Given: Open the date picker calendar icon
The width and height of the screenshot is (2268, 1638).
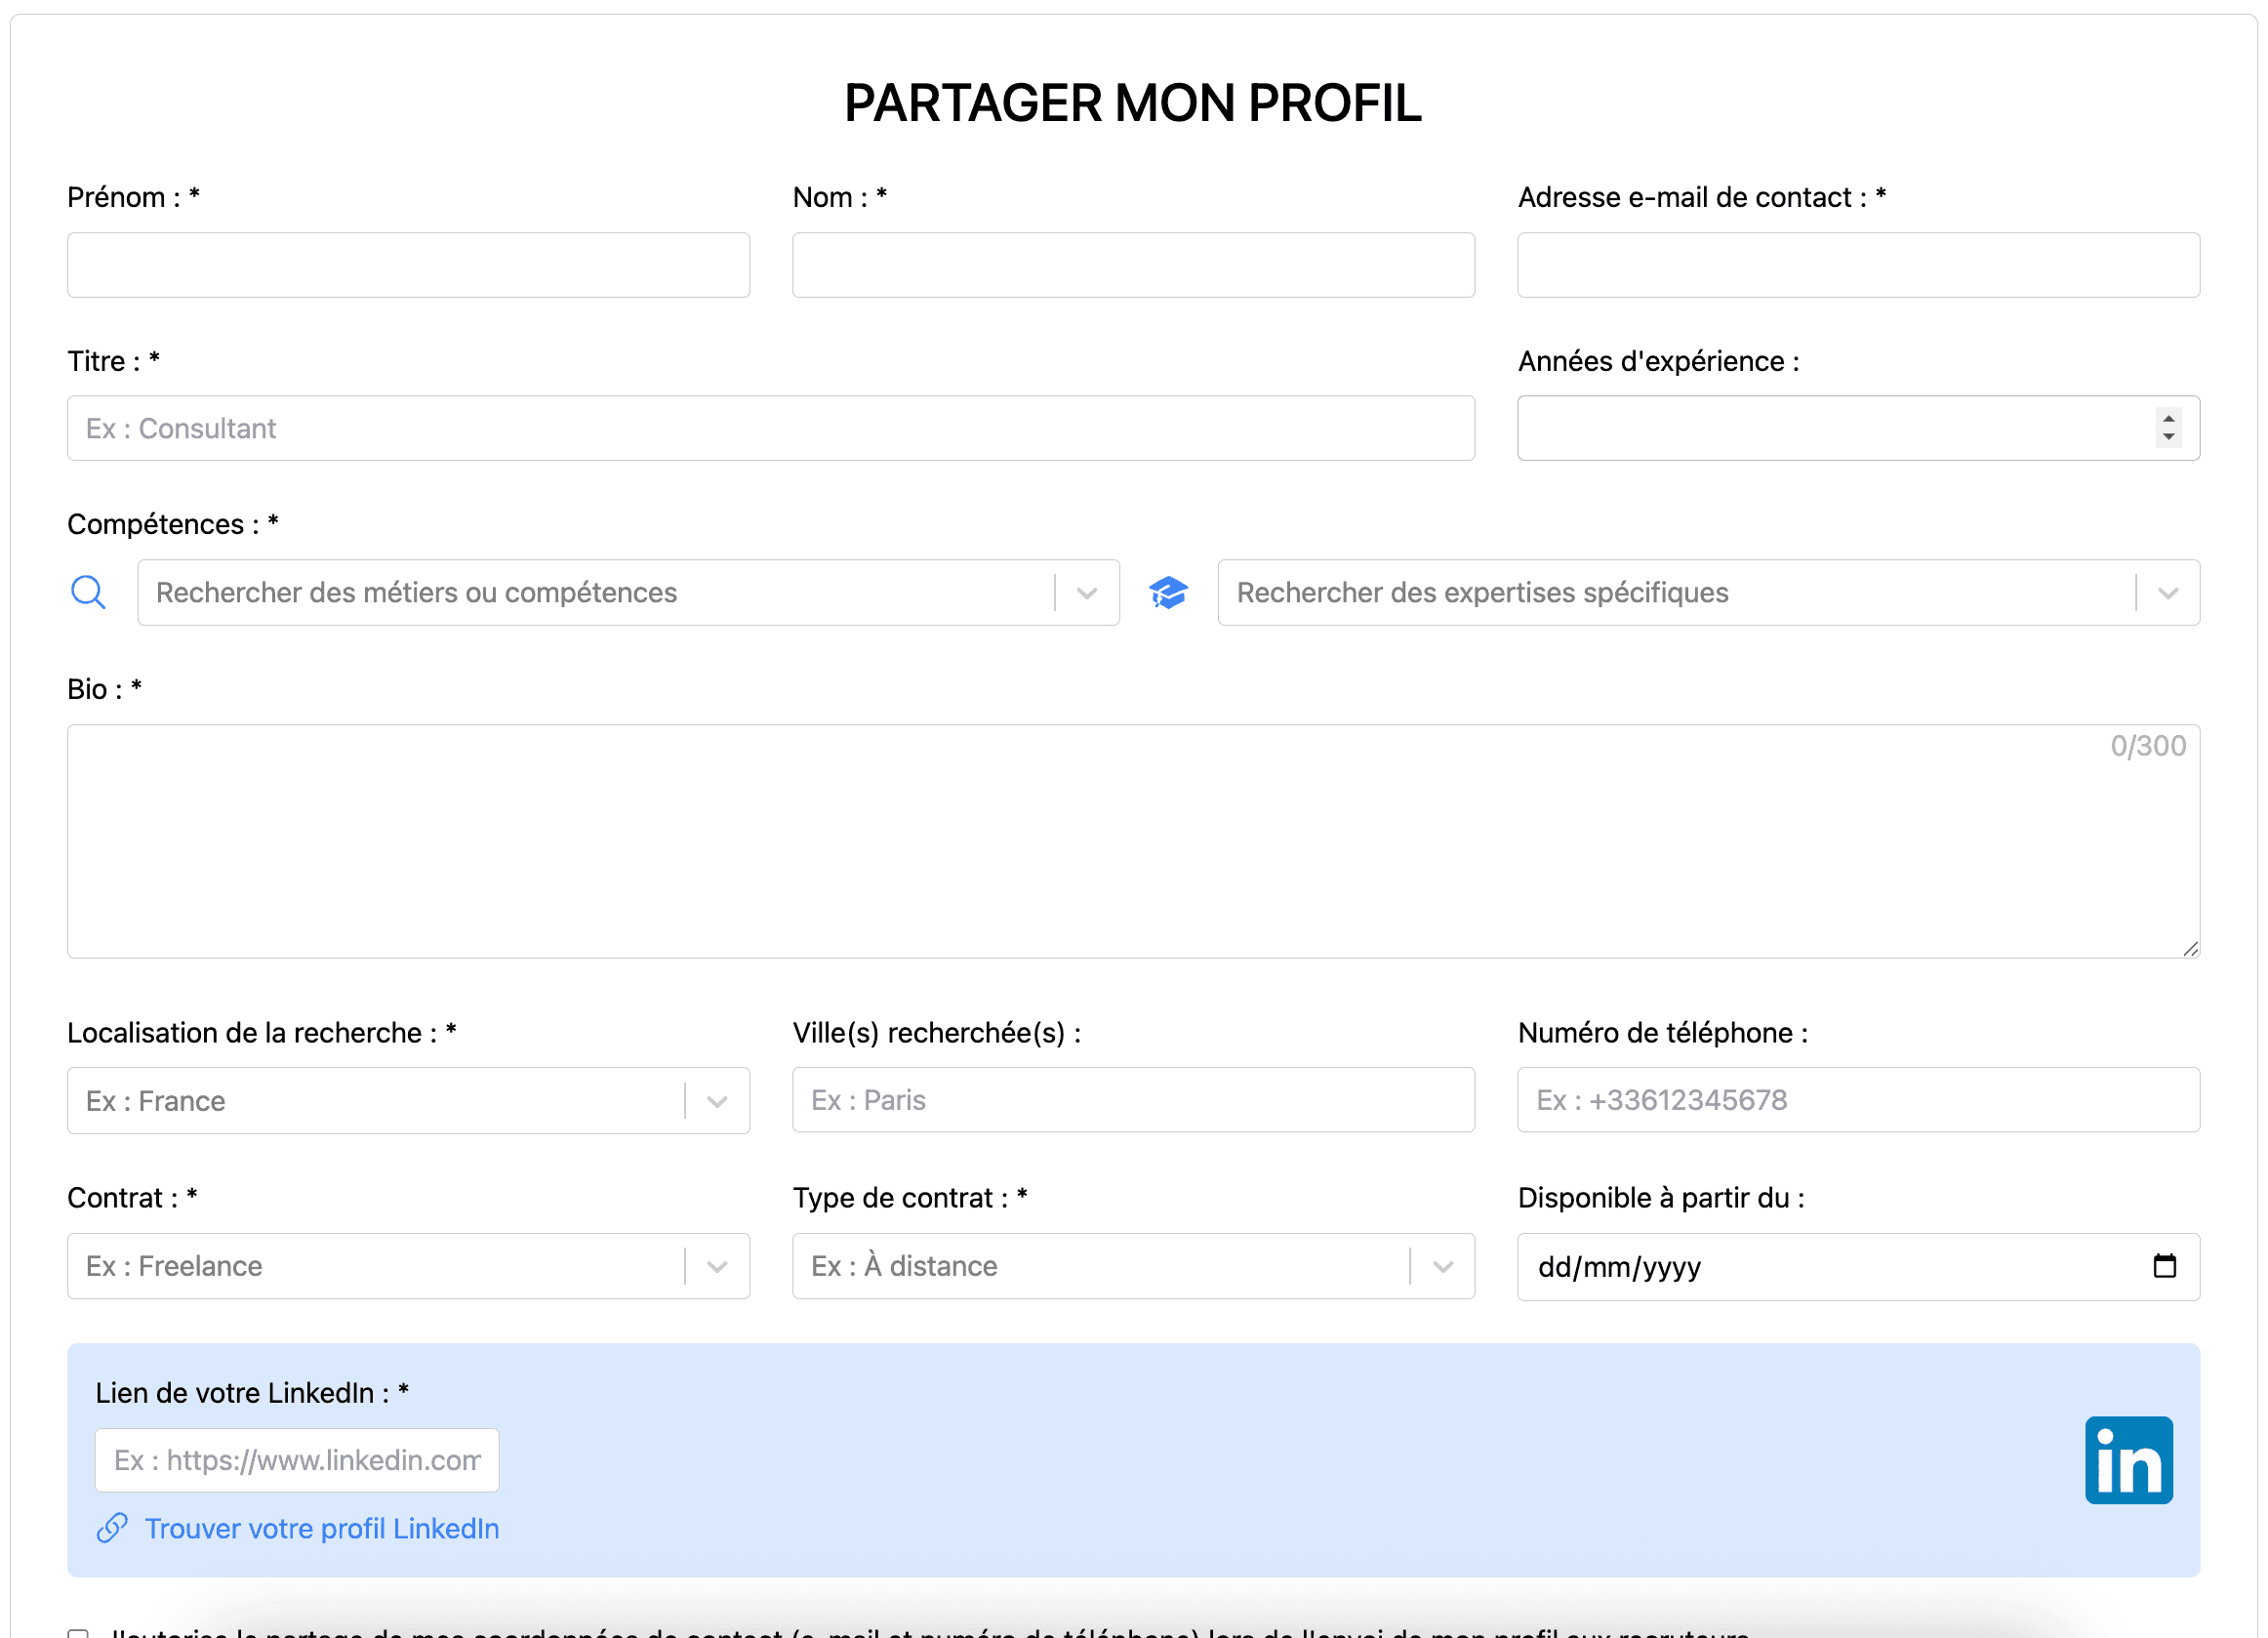Looking at the screenshot, I should point(2164,1266).
